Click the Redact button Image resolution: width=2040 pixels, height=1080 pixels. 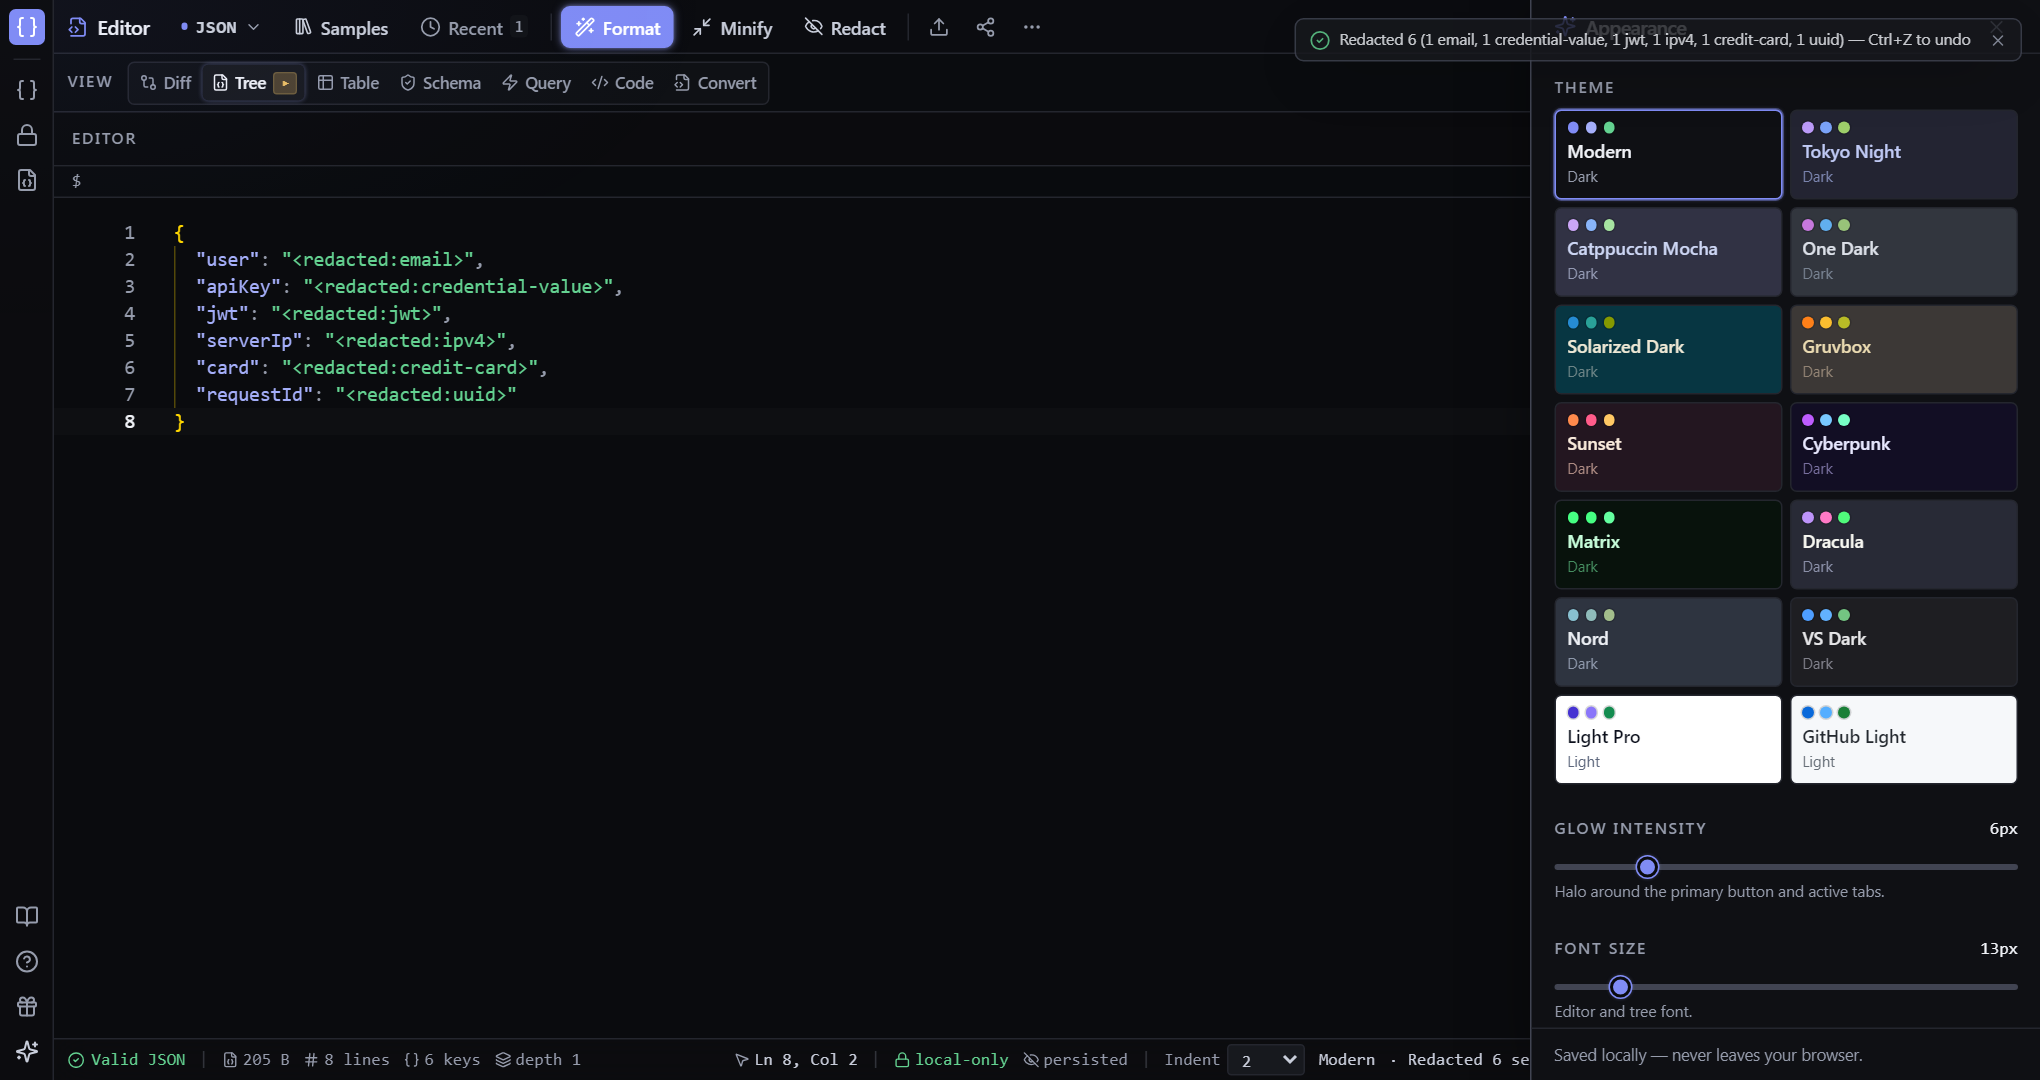[845, 28]
